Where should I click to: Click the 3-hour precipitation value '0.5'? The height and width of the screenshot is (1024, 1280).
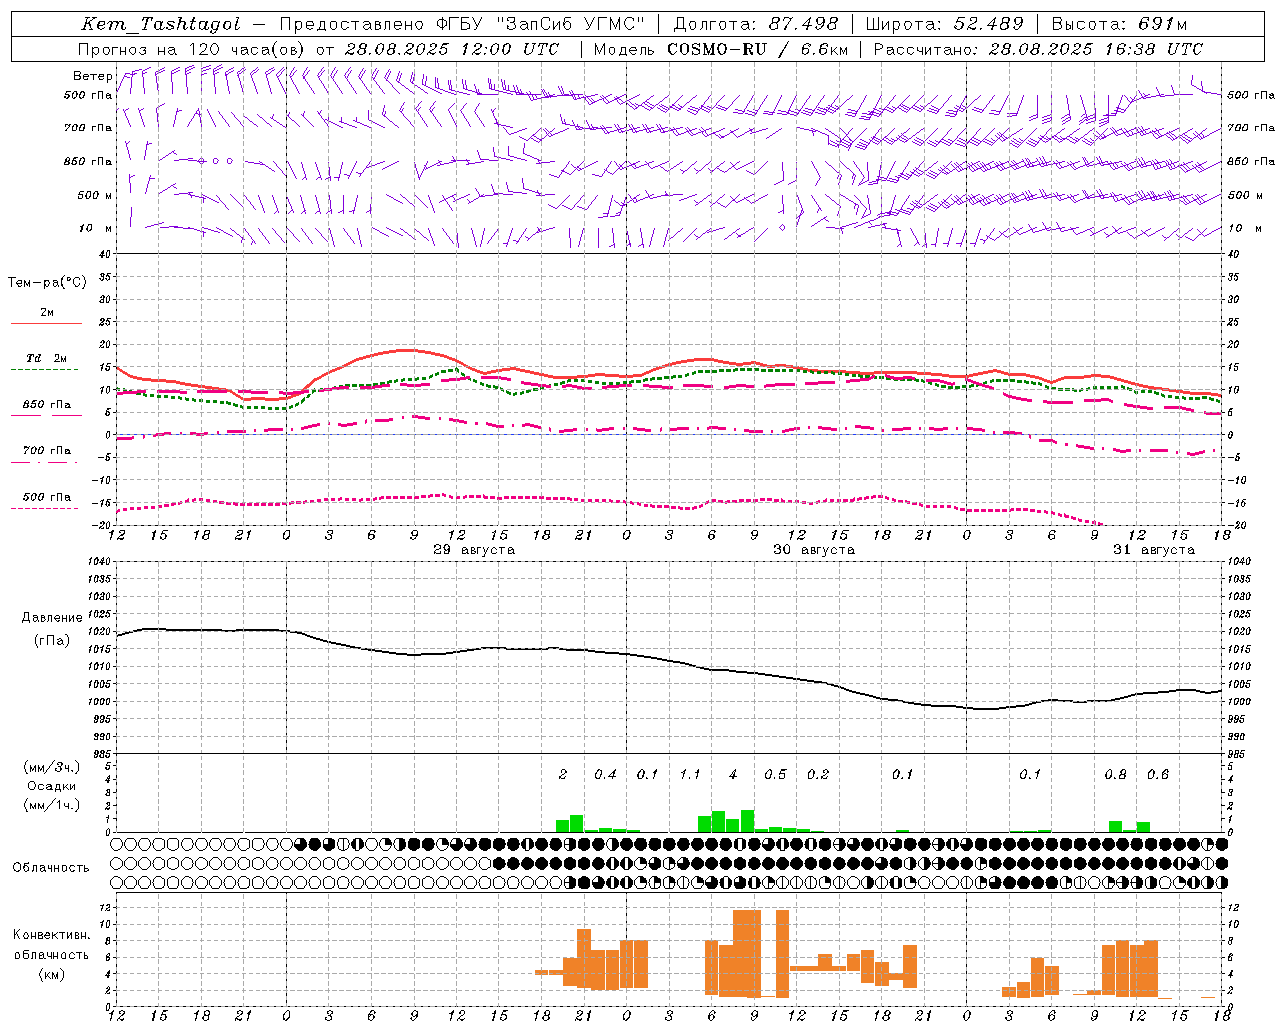[x=775, y=774]
